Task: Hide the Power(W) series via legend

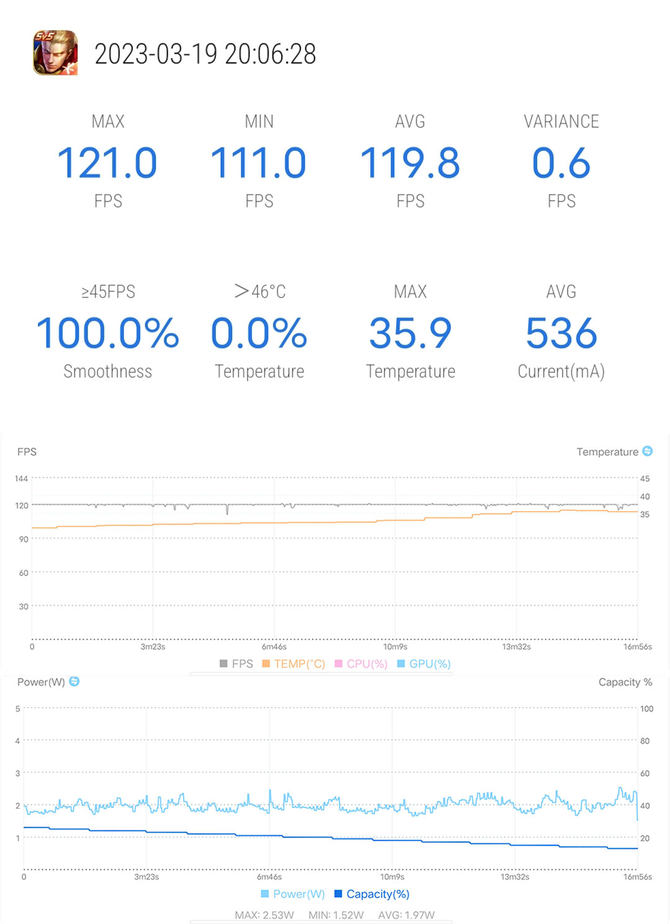Action: tap(291, 894)
